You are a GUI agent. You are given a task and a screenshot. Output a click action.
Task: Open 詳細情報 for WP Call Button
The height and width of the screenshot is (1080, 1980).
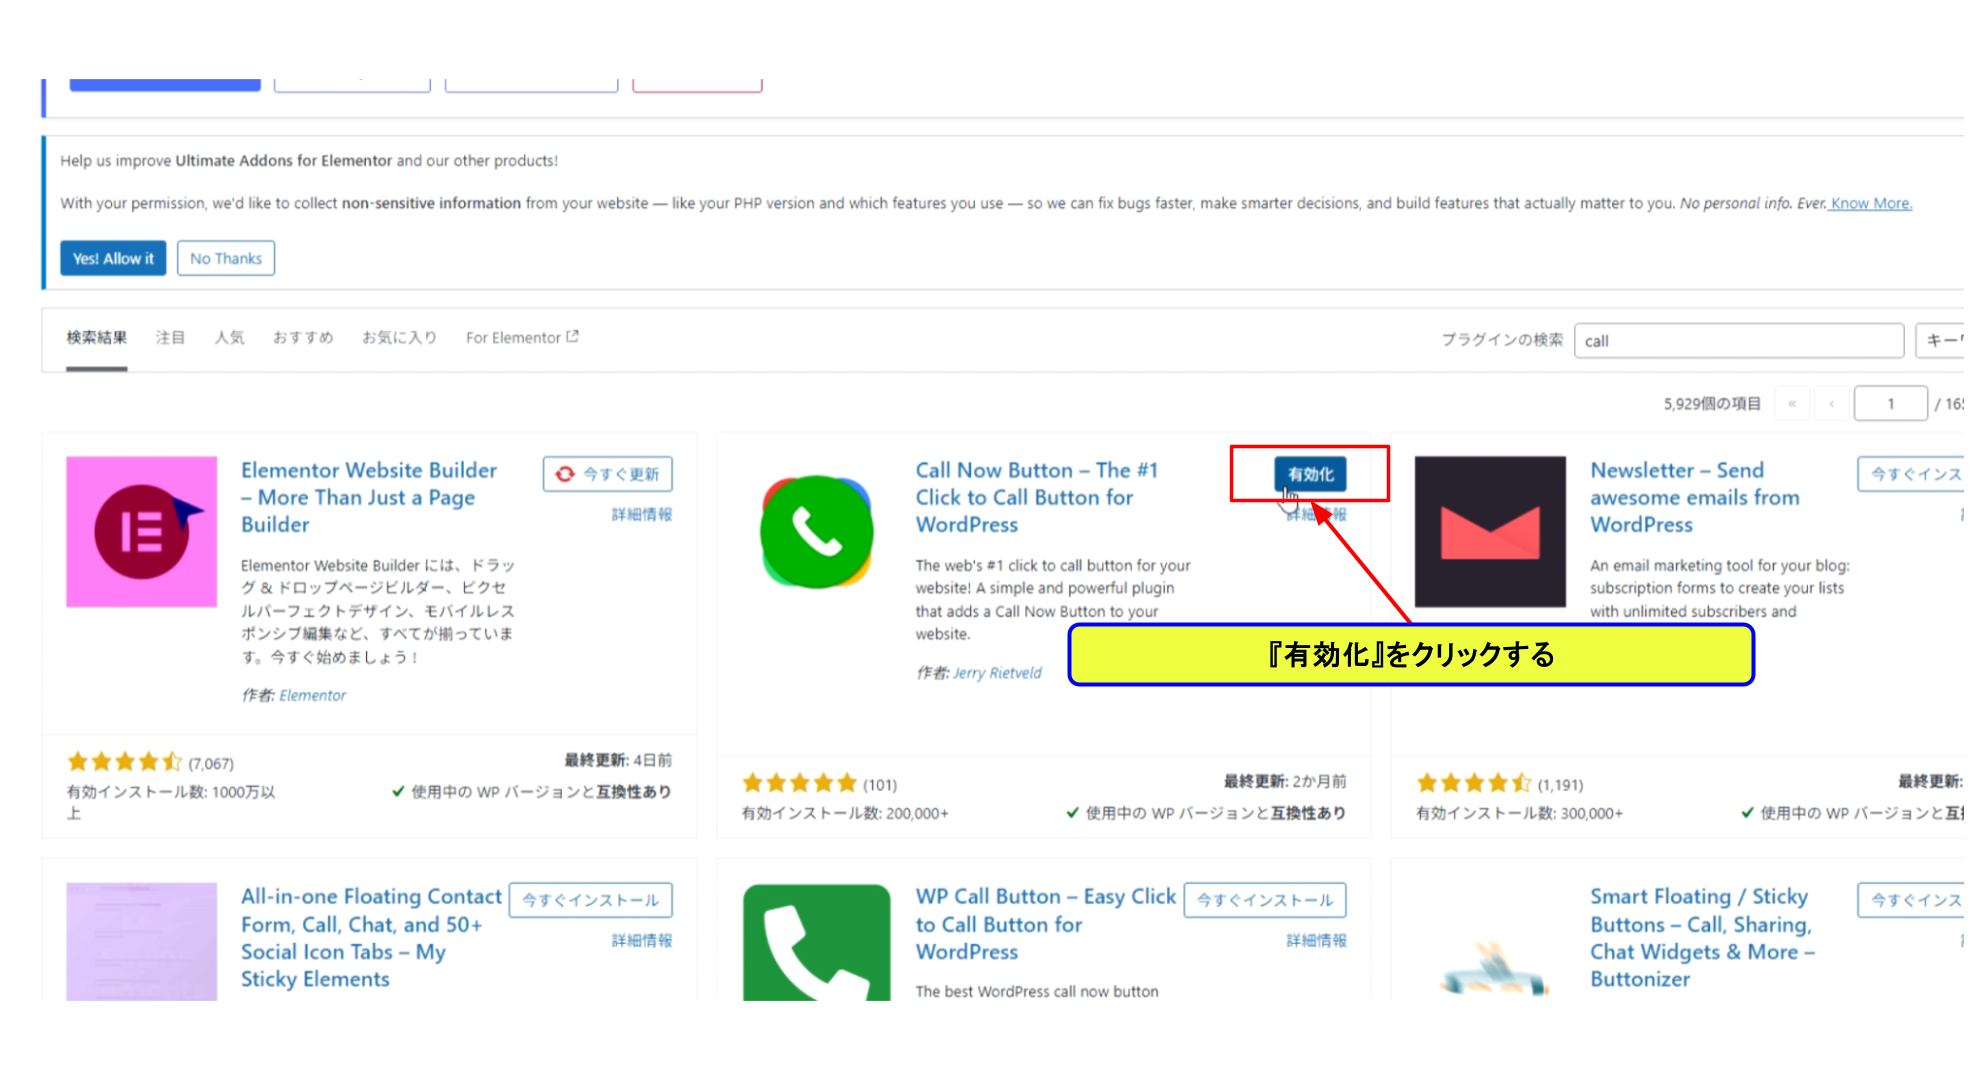1316,941
